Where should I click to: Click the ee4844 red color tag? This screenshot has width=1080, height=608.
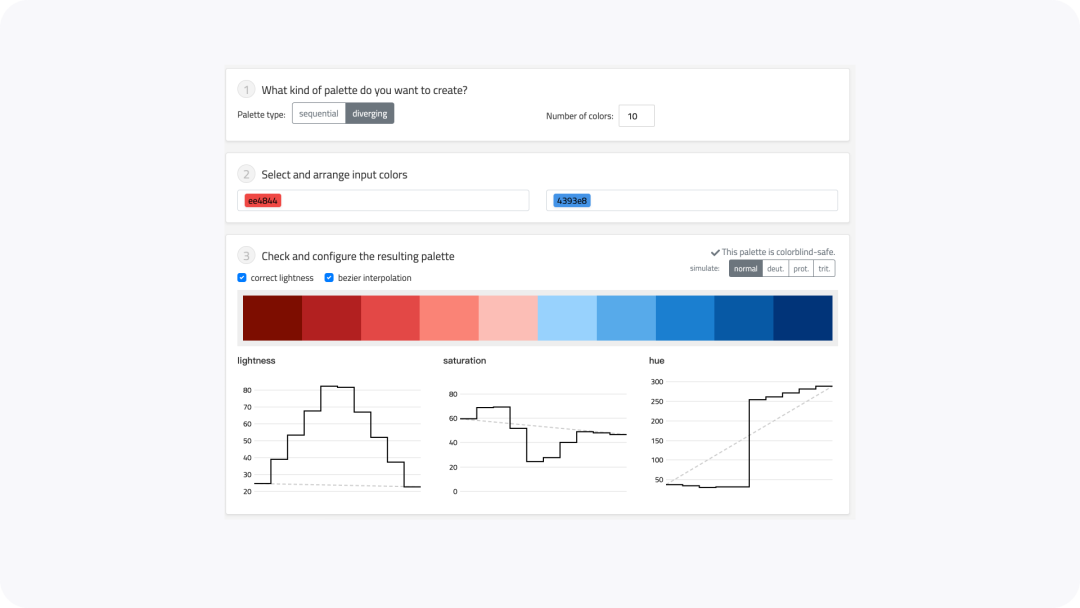[262, 200]
